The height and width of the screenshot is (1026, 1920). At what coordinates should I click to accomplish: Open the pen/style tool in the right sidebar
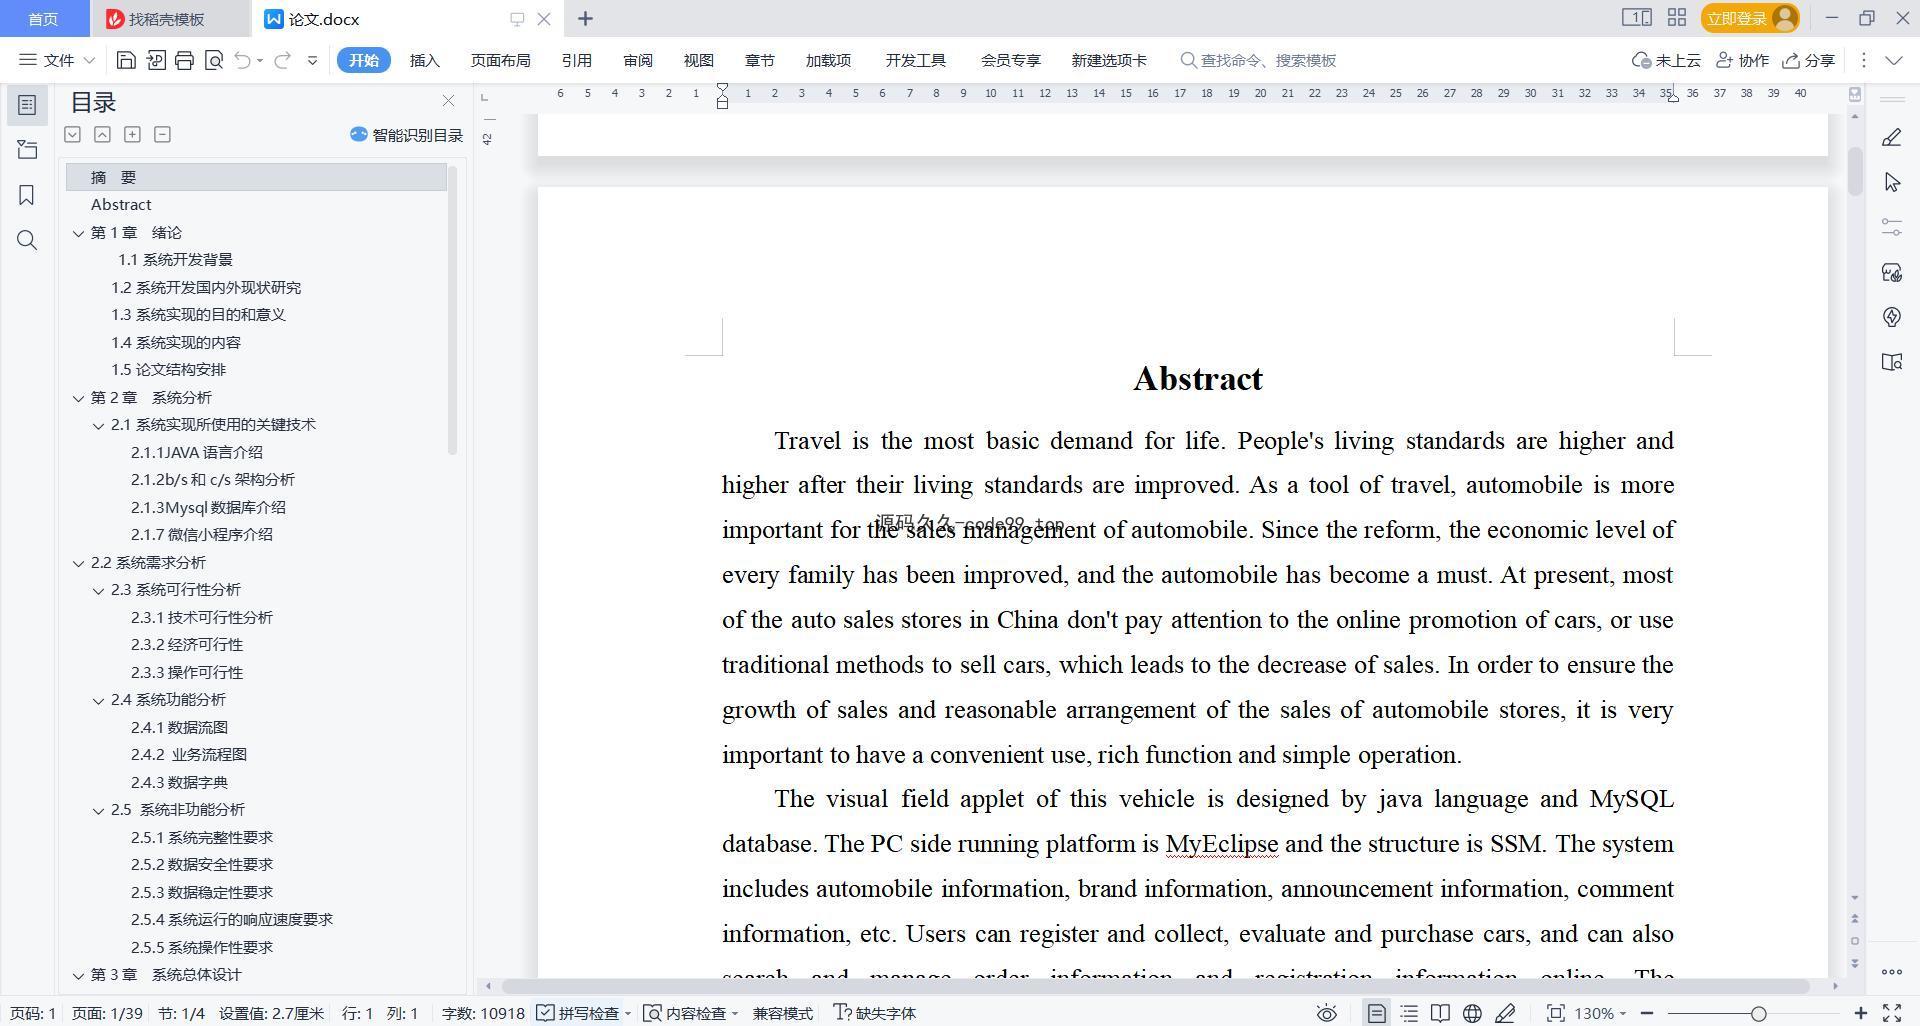(x=1892, y=138)
